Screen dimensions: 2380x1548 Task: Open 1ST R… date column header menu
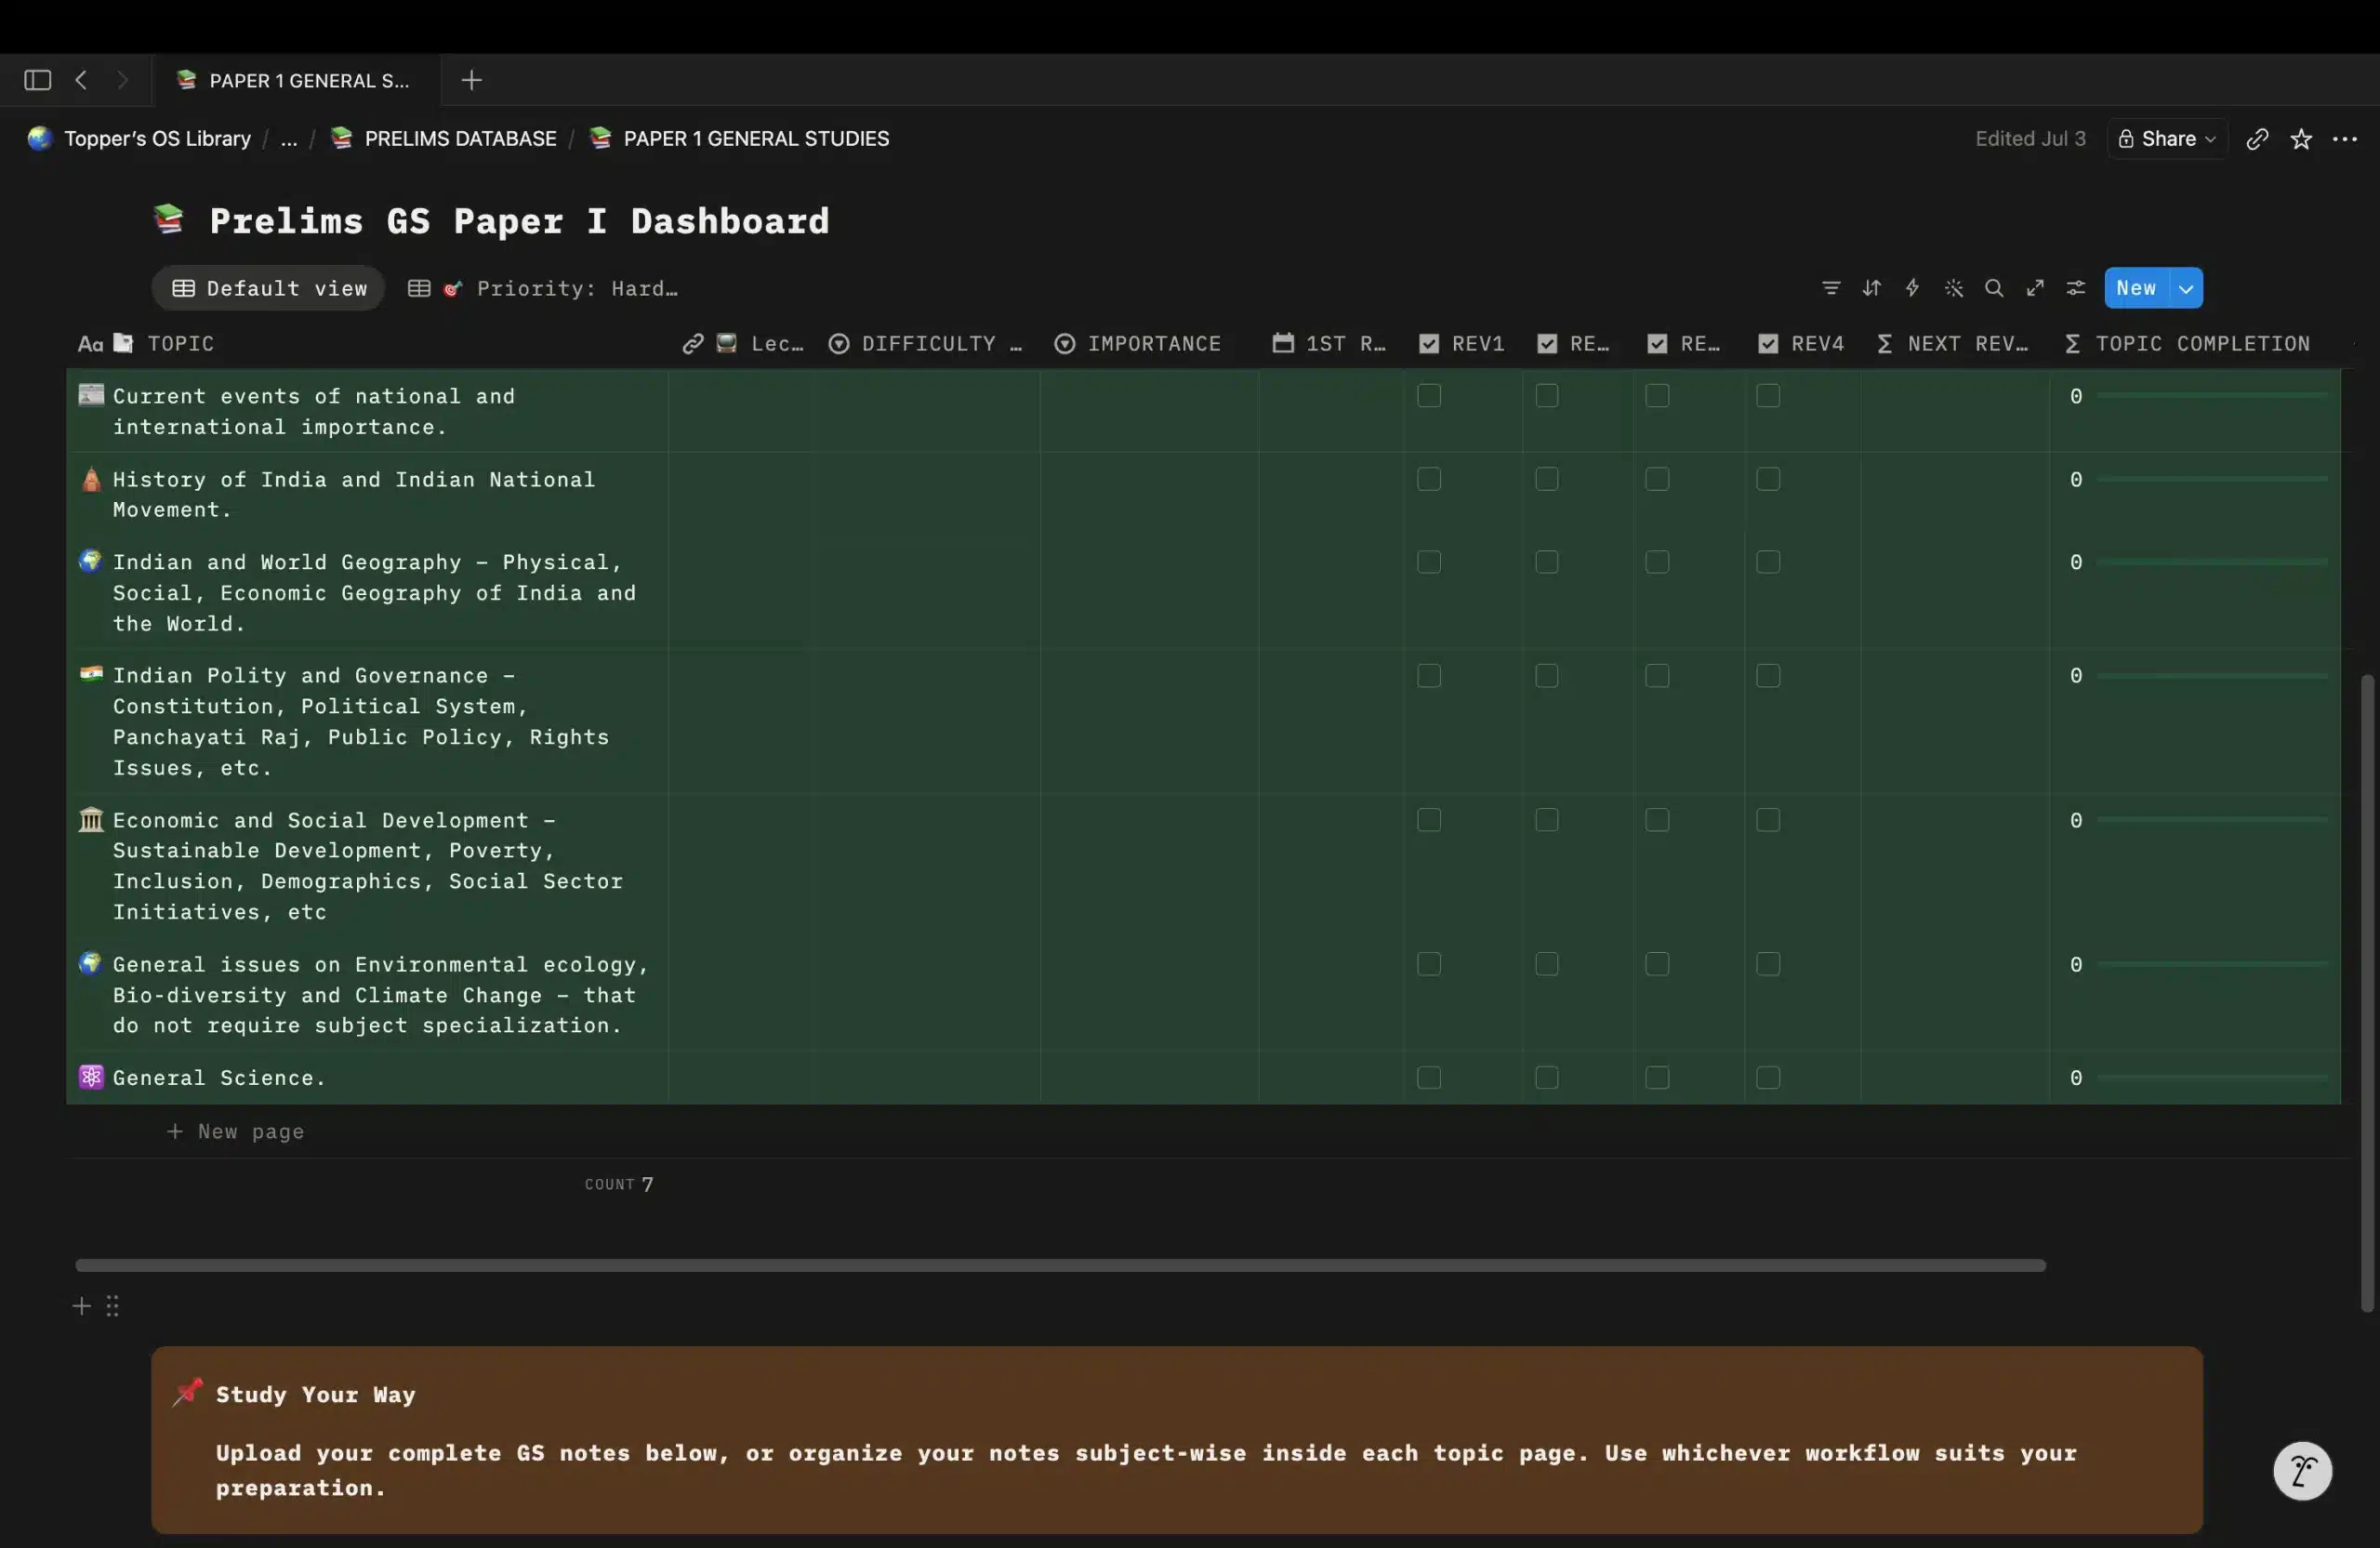coord(1330,344)
